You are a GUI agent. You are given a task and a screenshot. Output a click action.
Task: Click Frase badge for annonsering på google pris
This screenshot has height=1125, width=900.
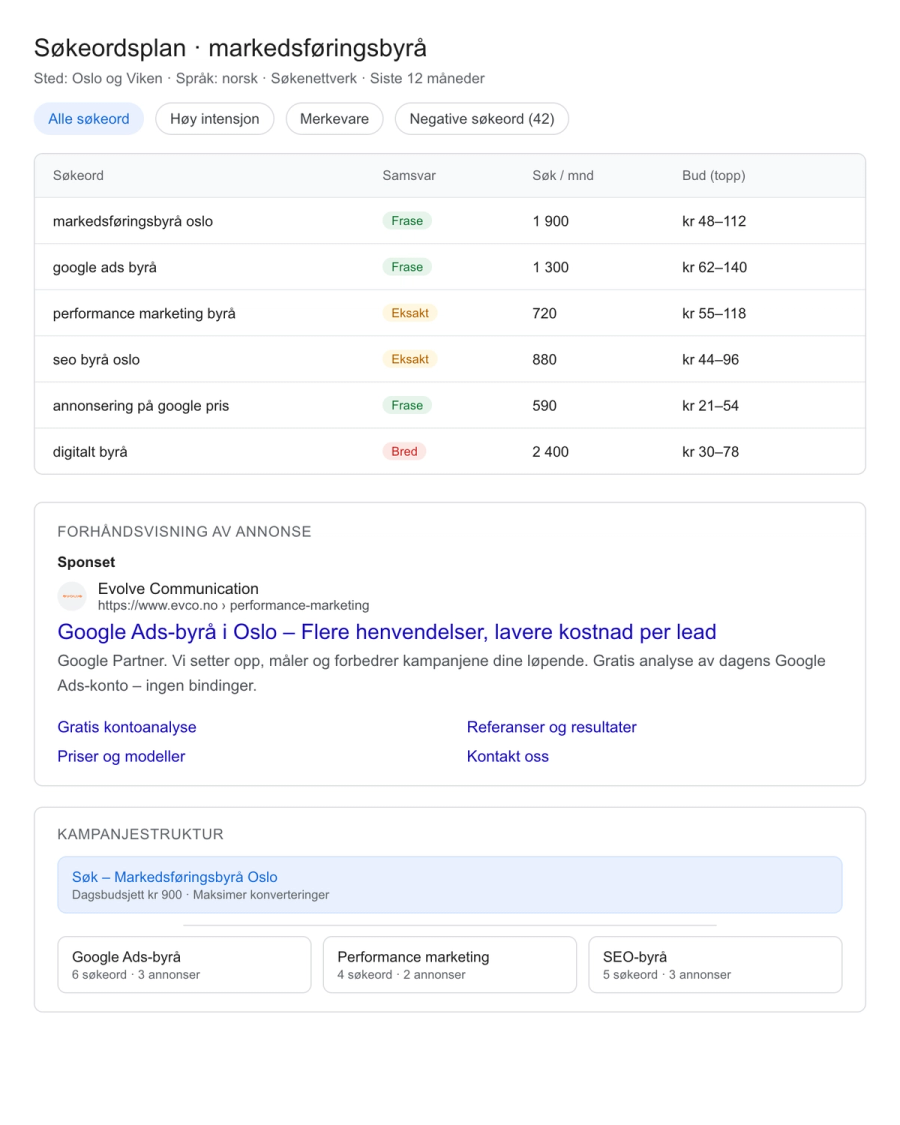tap(407, 405)
